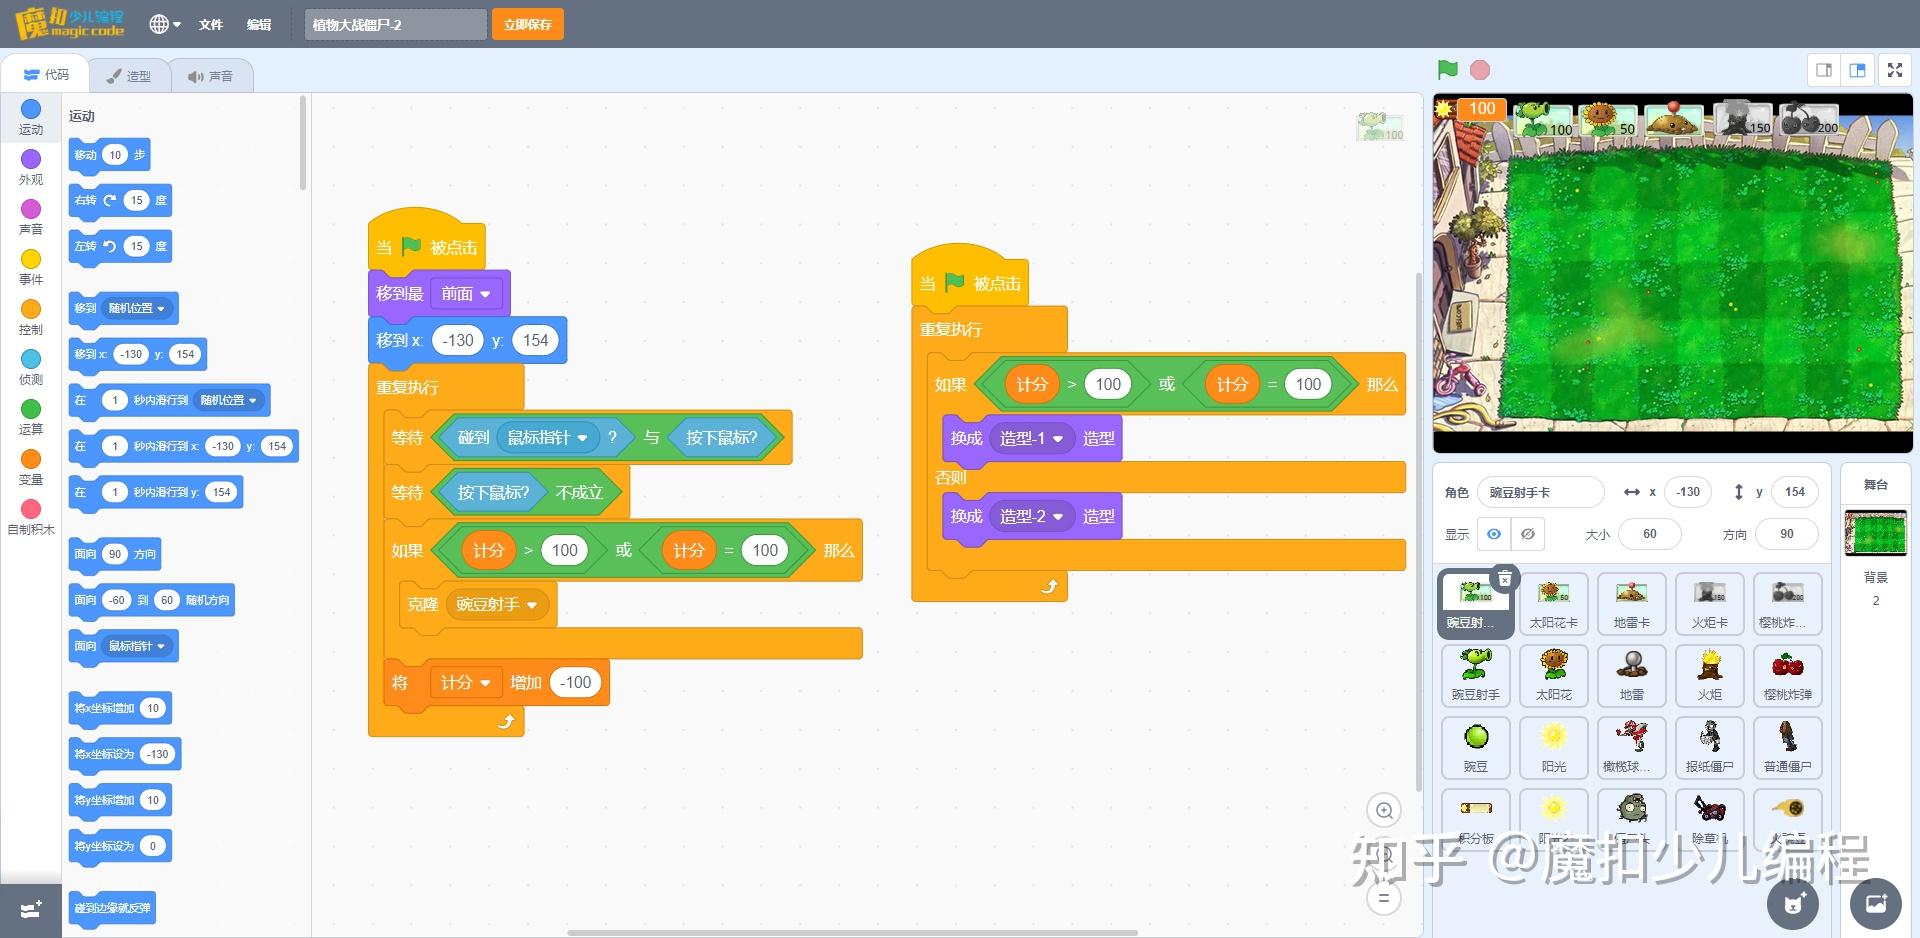Edit the project name field 植物大战僵尸-2
1920x938 pixels.
[x=396, y=24]
